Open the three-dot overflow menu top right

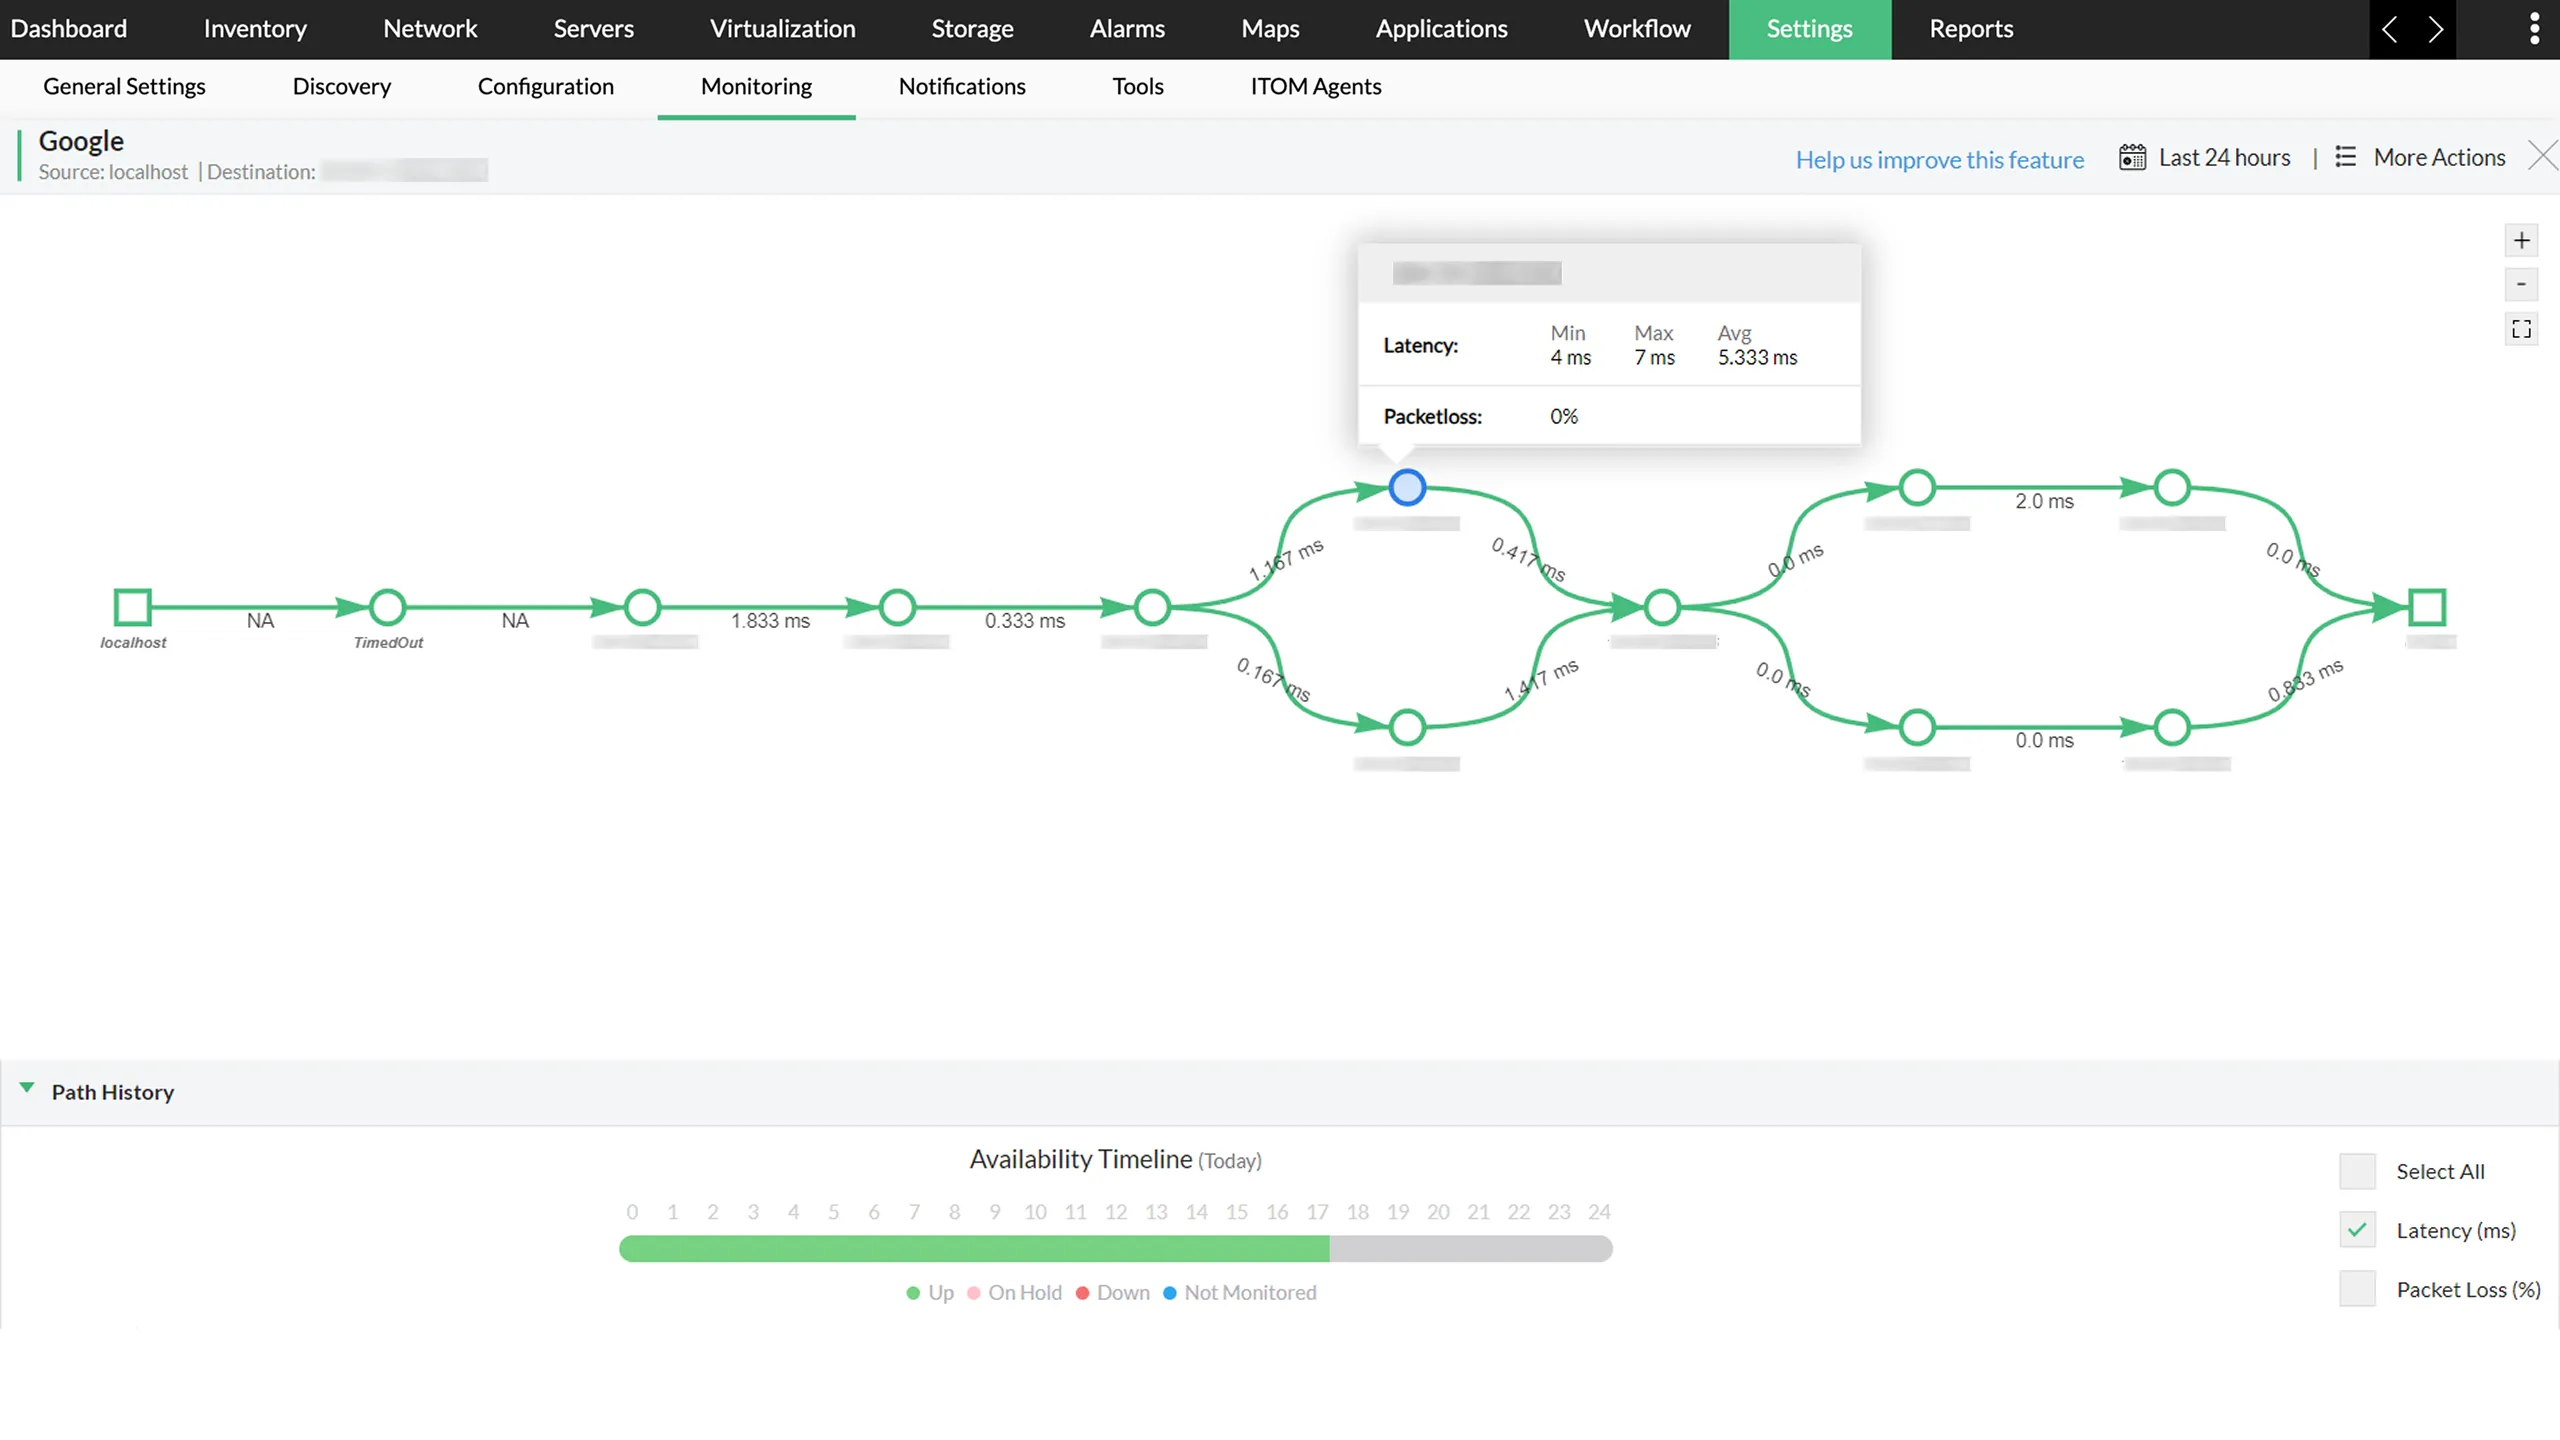click(x=2535, y=28)
